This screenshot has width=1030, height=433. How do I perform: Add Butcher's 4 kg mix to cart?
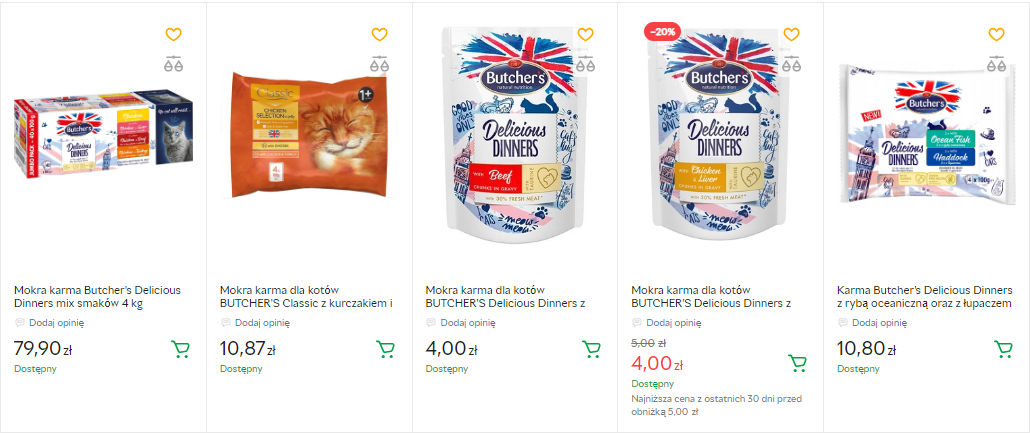[180, 349]
